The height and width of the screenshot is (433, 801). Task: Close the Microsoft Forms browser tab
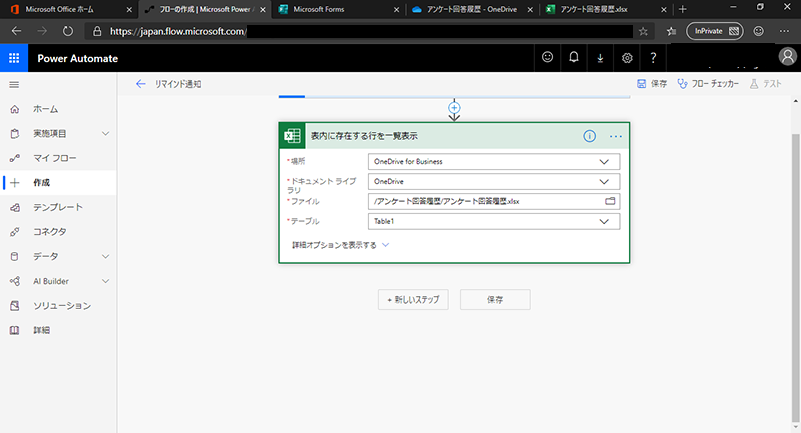click(396, 10)
